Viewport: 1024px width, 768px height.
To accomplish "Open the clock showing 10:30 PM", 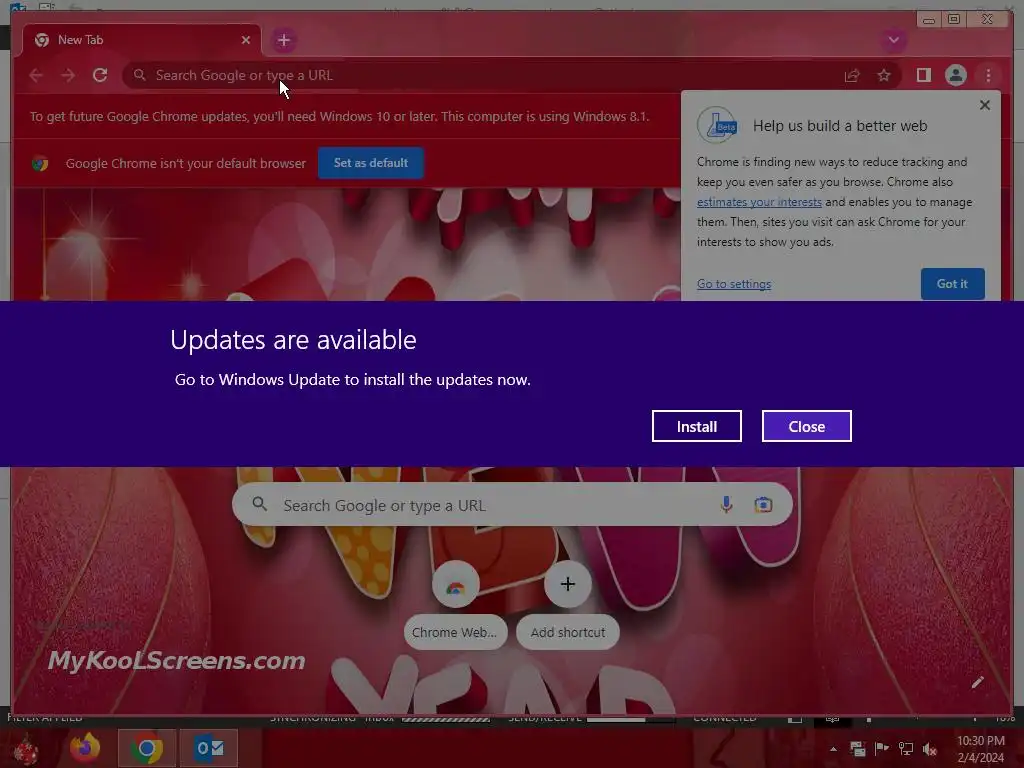I will (x=980, y=749).
